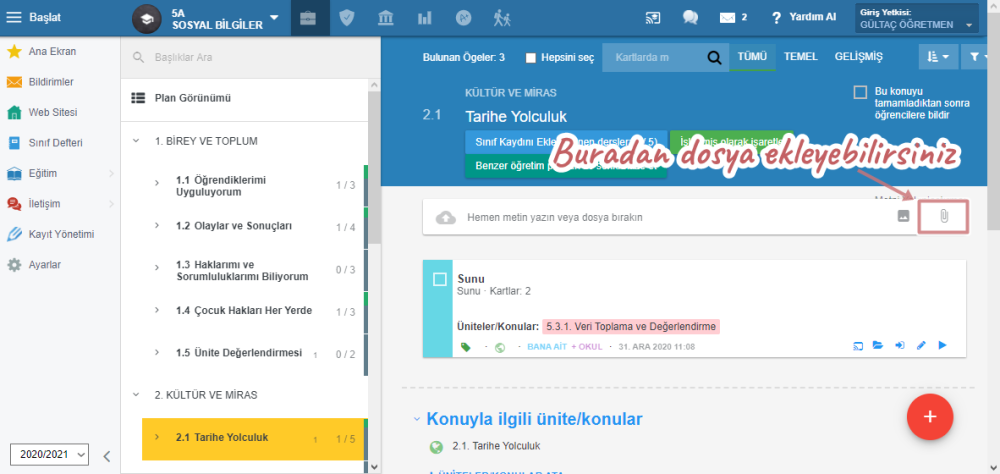Select highlighted 2.1 Tarihe Yolculuk topic

253,438
